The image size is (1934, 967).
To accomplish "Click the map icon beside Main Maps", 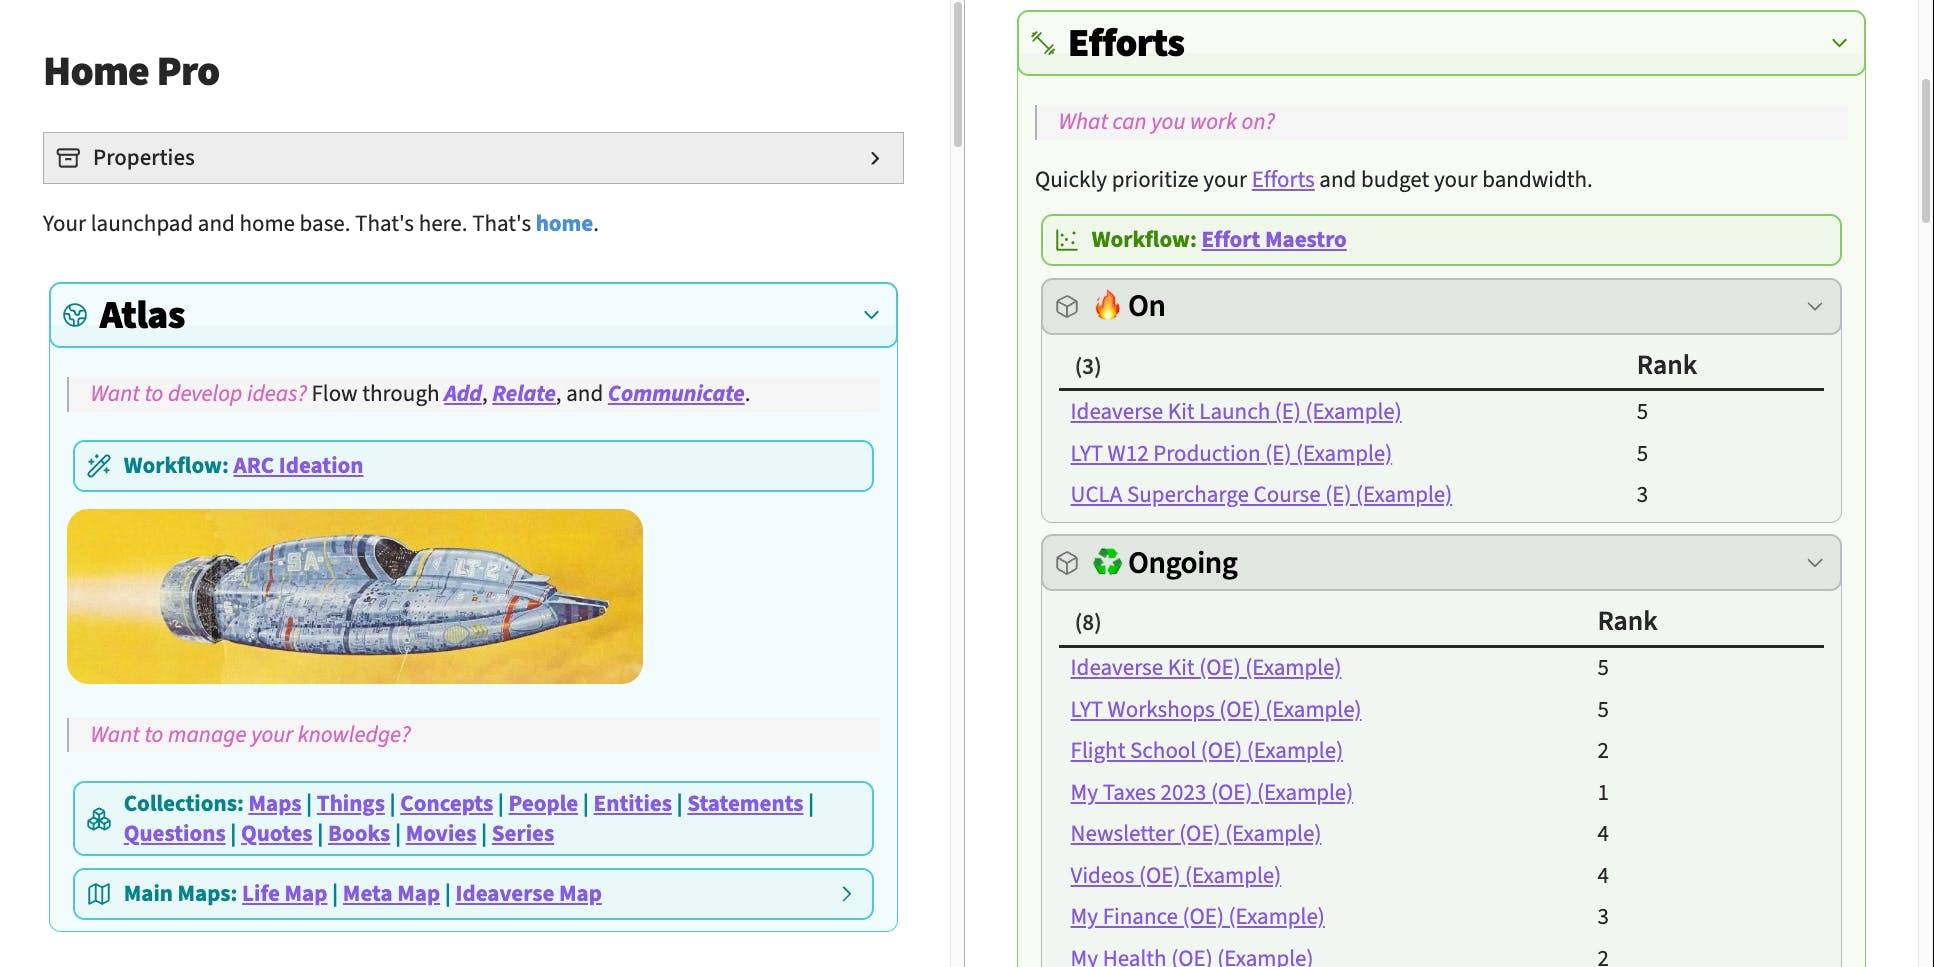I will click(x=99, y=894).
